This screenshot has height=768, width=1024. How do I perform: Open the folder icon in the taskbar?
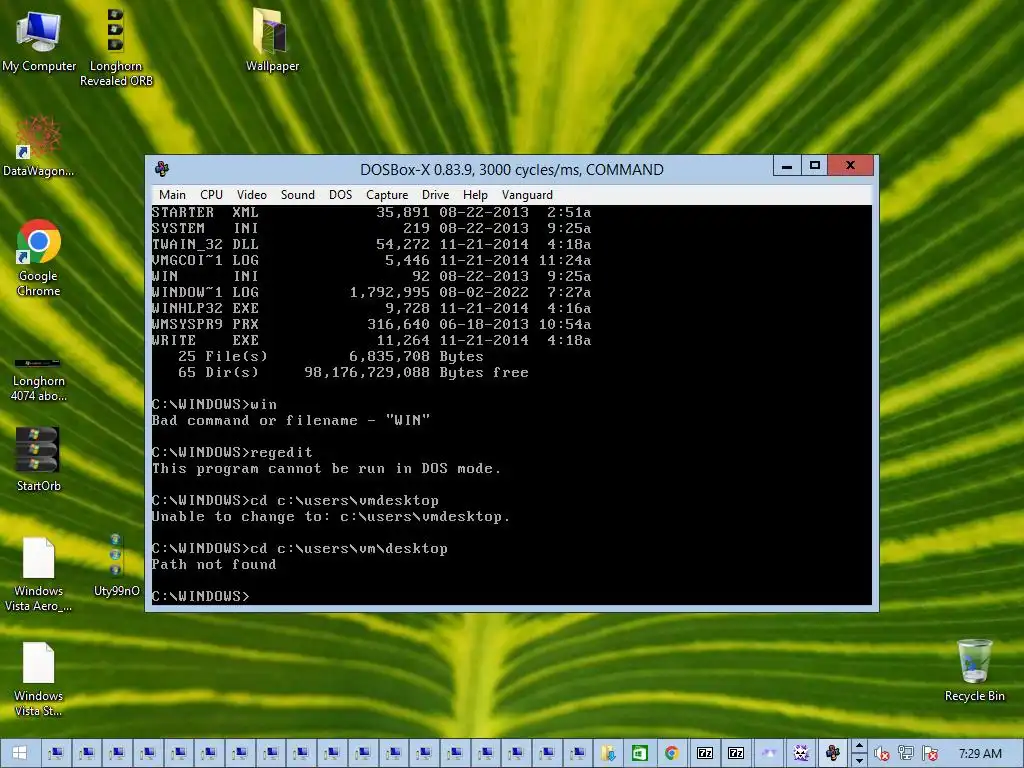[x=609, y=753]
